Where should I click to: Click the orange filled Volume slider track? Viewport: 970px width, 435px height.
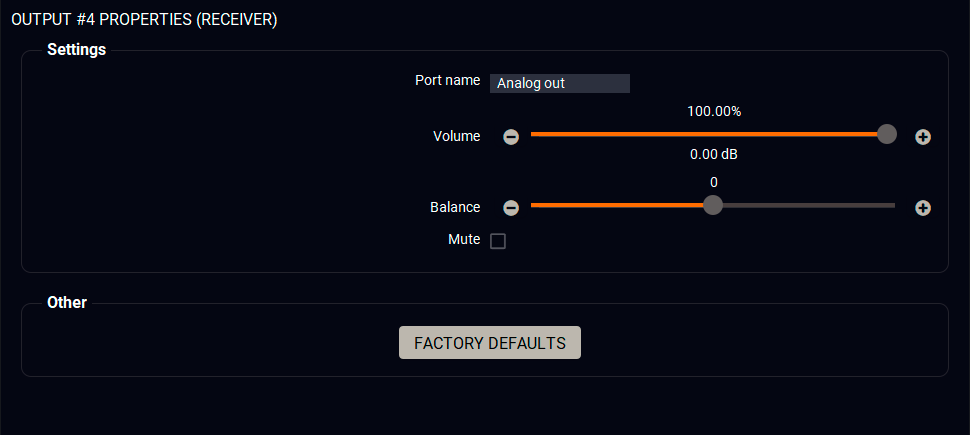pos(700,134)
